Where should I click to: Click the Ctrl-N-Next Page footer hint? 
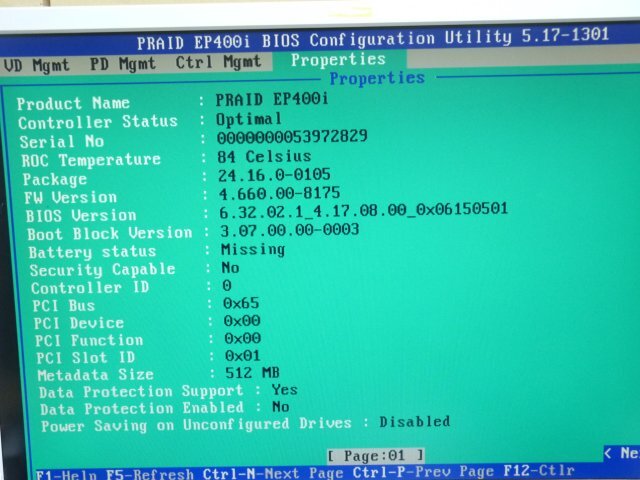click(273, 473)
